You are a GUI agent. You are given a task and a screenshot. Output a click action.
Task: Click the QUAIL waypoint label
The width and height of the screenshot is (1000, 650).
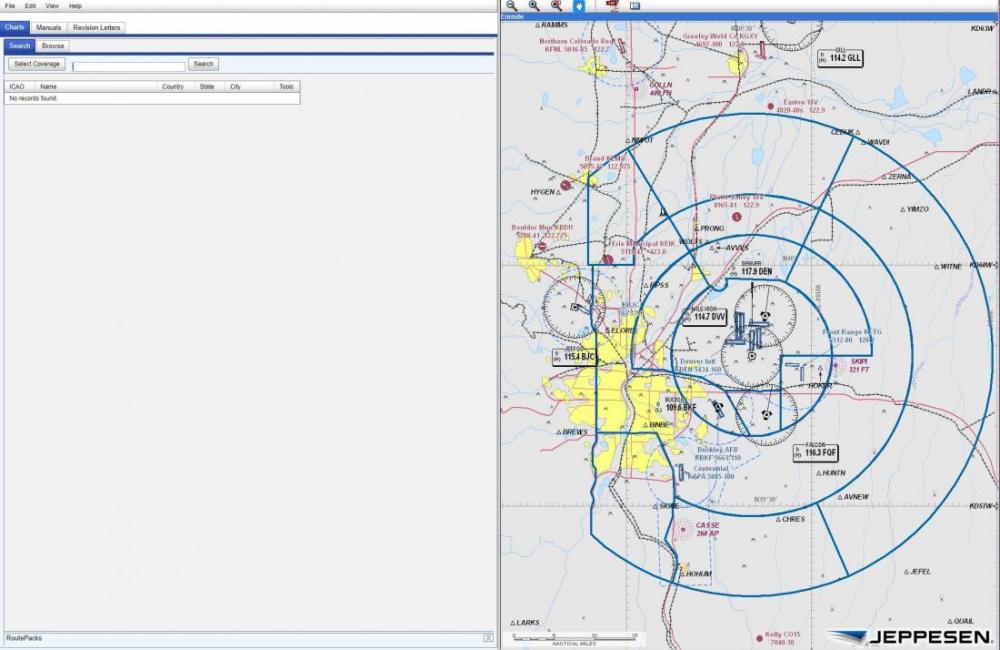click(963, 621)
